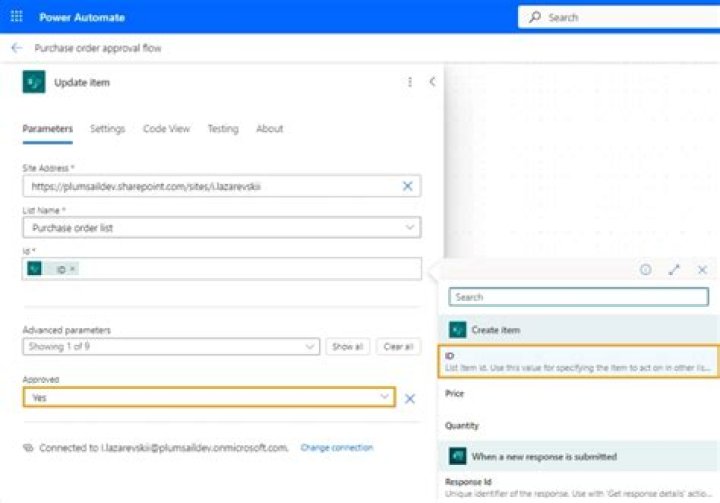Clear the Site Address value
The image size is (720, 503).
(407, 186)
